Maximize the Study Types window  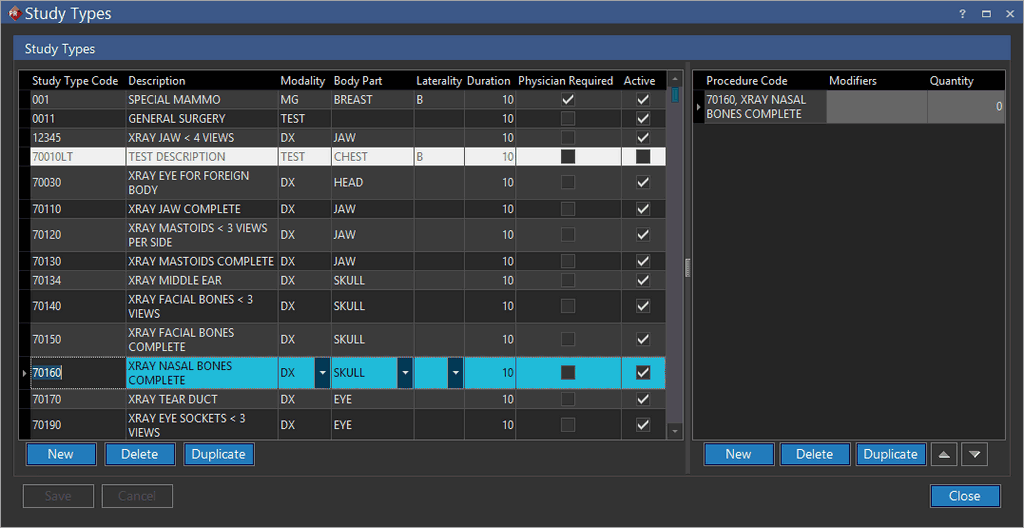[986, 14]
